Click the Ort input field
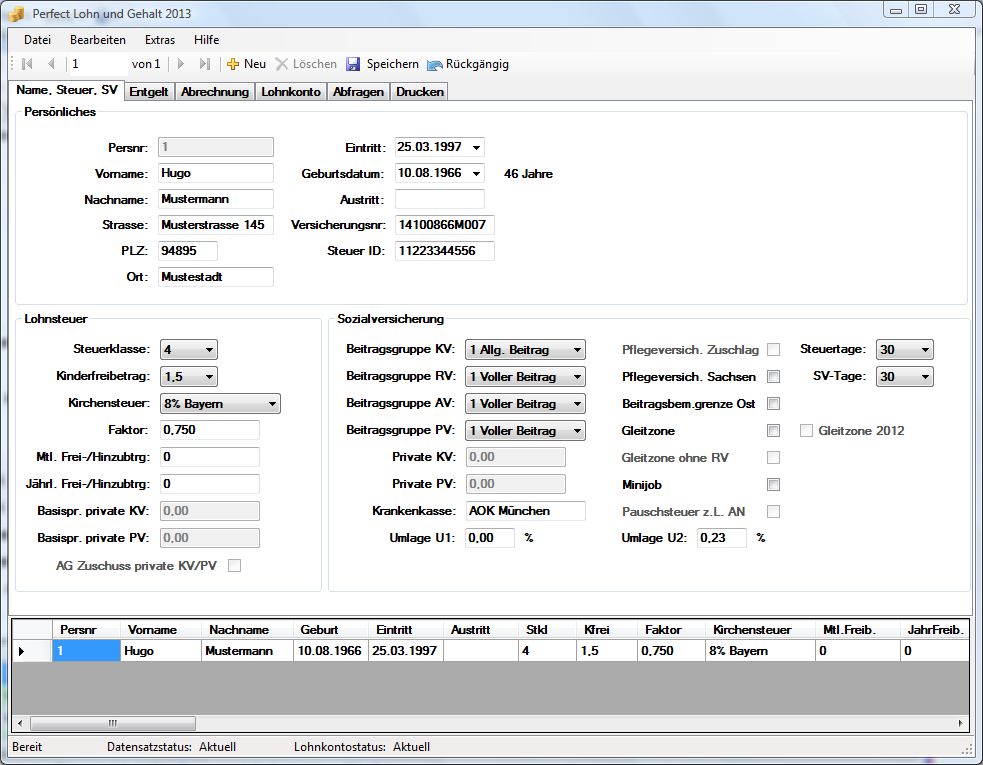The width and height of the screenshot is (983, 765). coord(216,277)
